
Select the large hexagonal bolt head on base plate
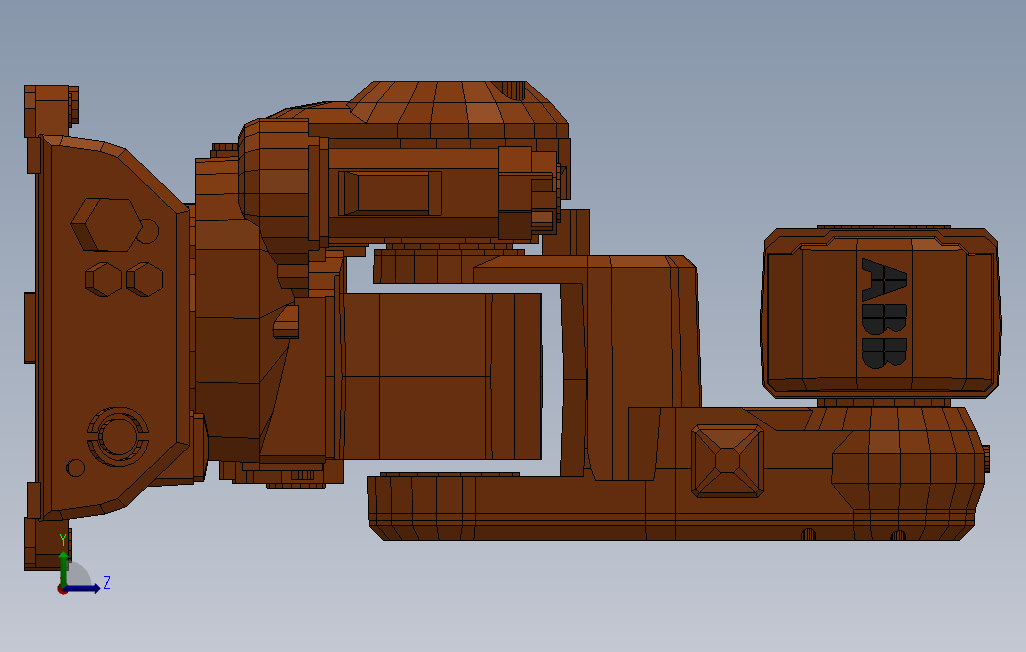click(106, 225)
